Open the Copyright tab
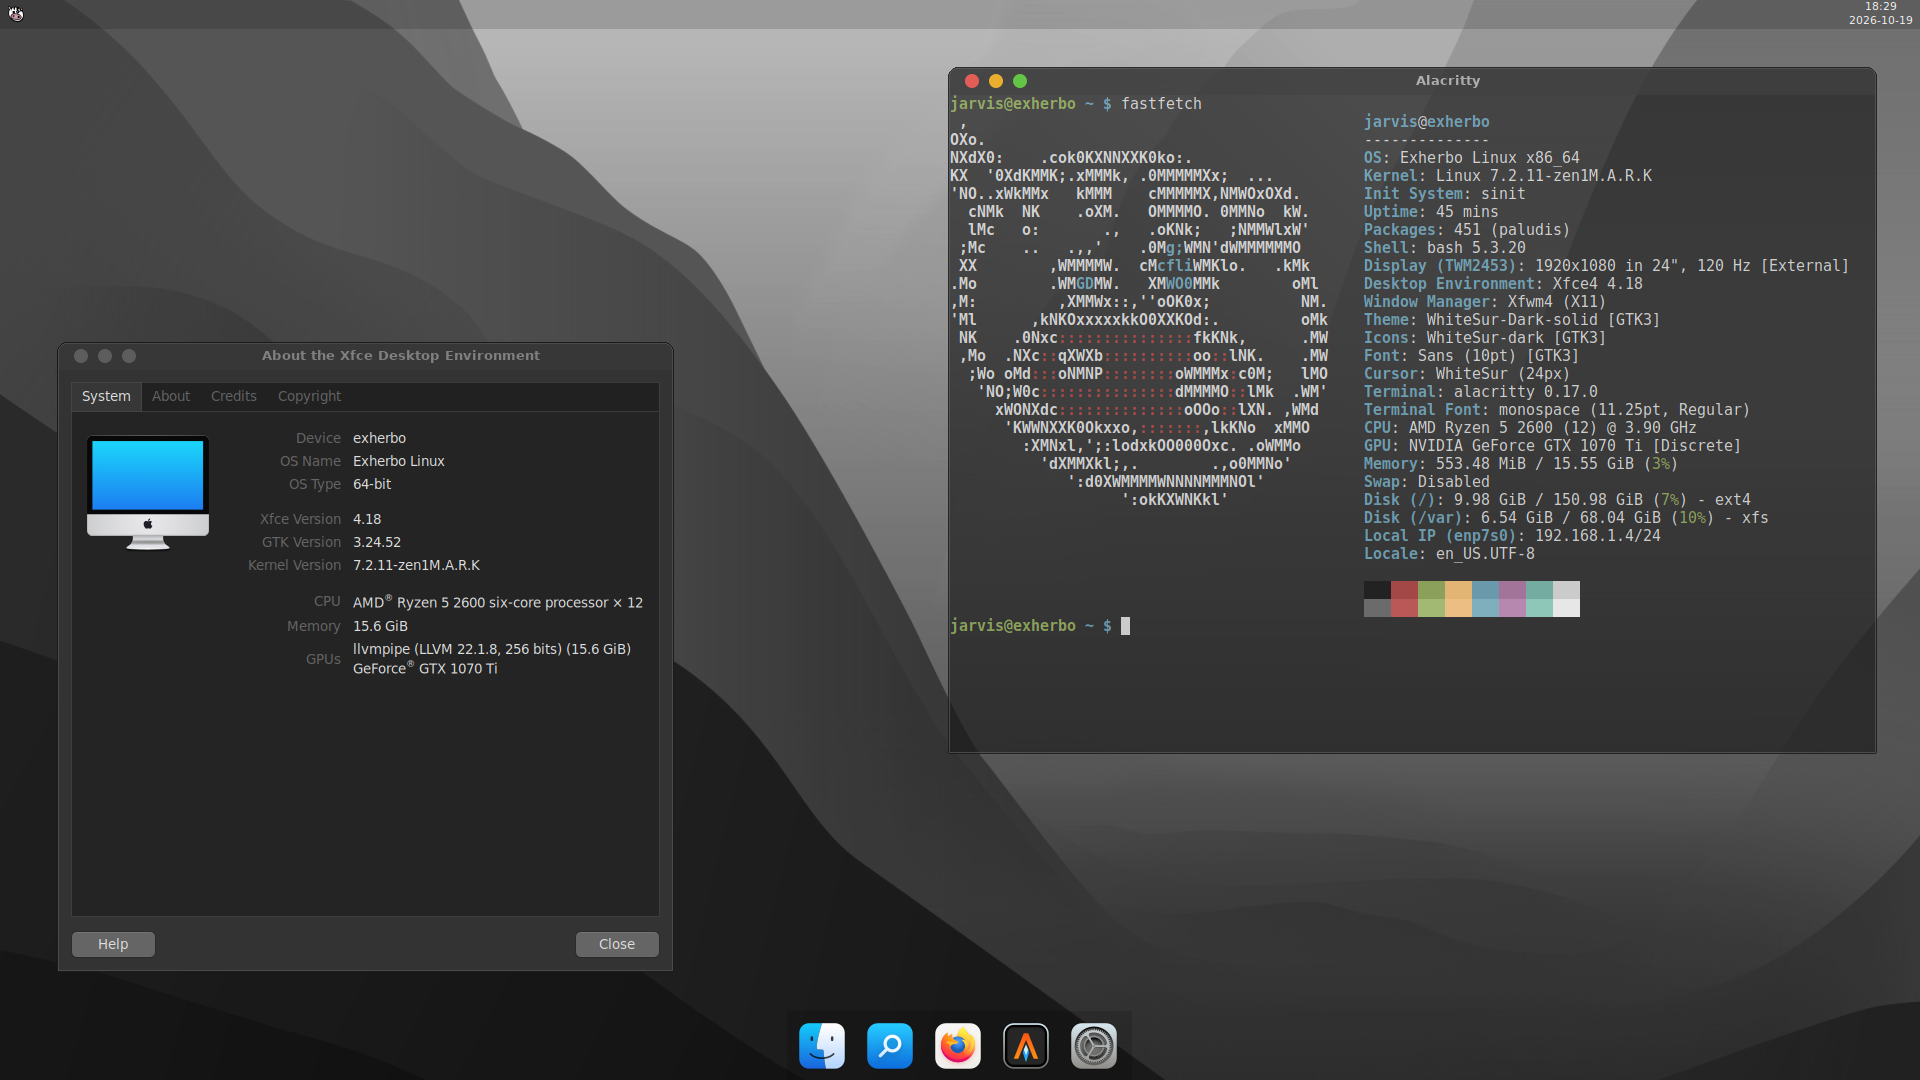1920x1080 pixels. tap(309, 396)
